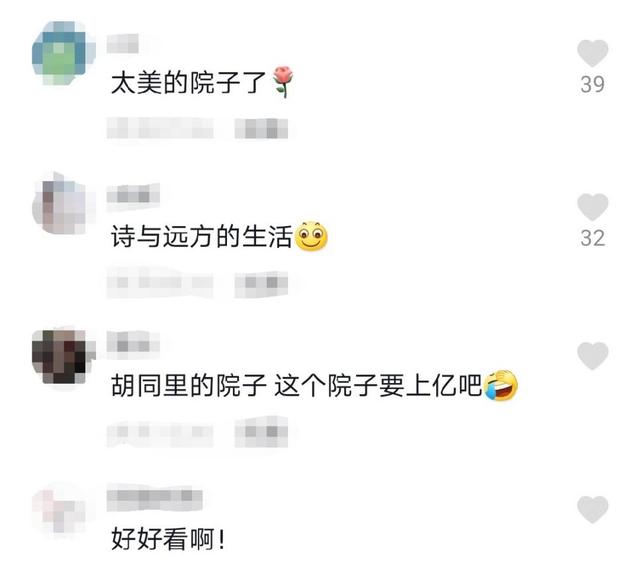Click reply label under 太美的院子了 comment
640x563 pixels.
point(261,129)
